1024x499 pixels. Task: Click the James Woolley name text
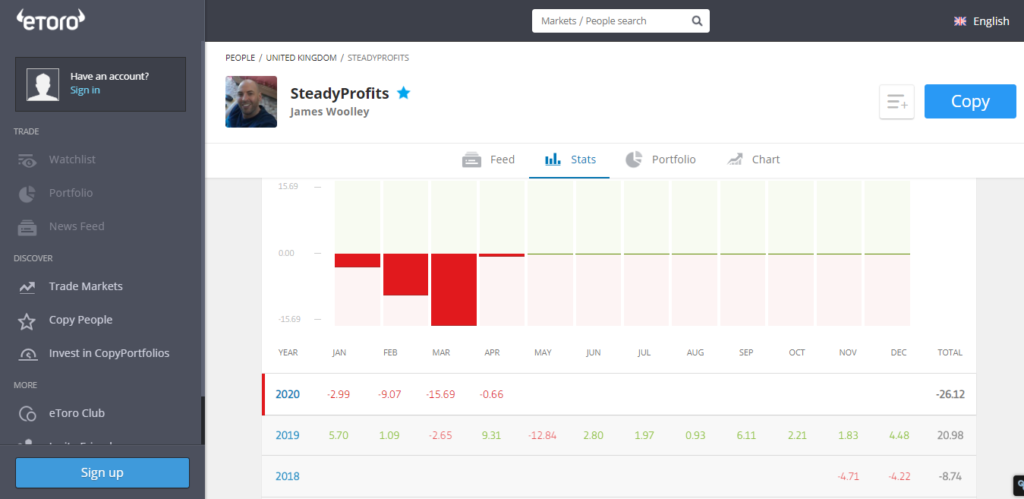coord(330,112)
